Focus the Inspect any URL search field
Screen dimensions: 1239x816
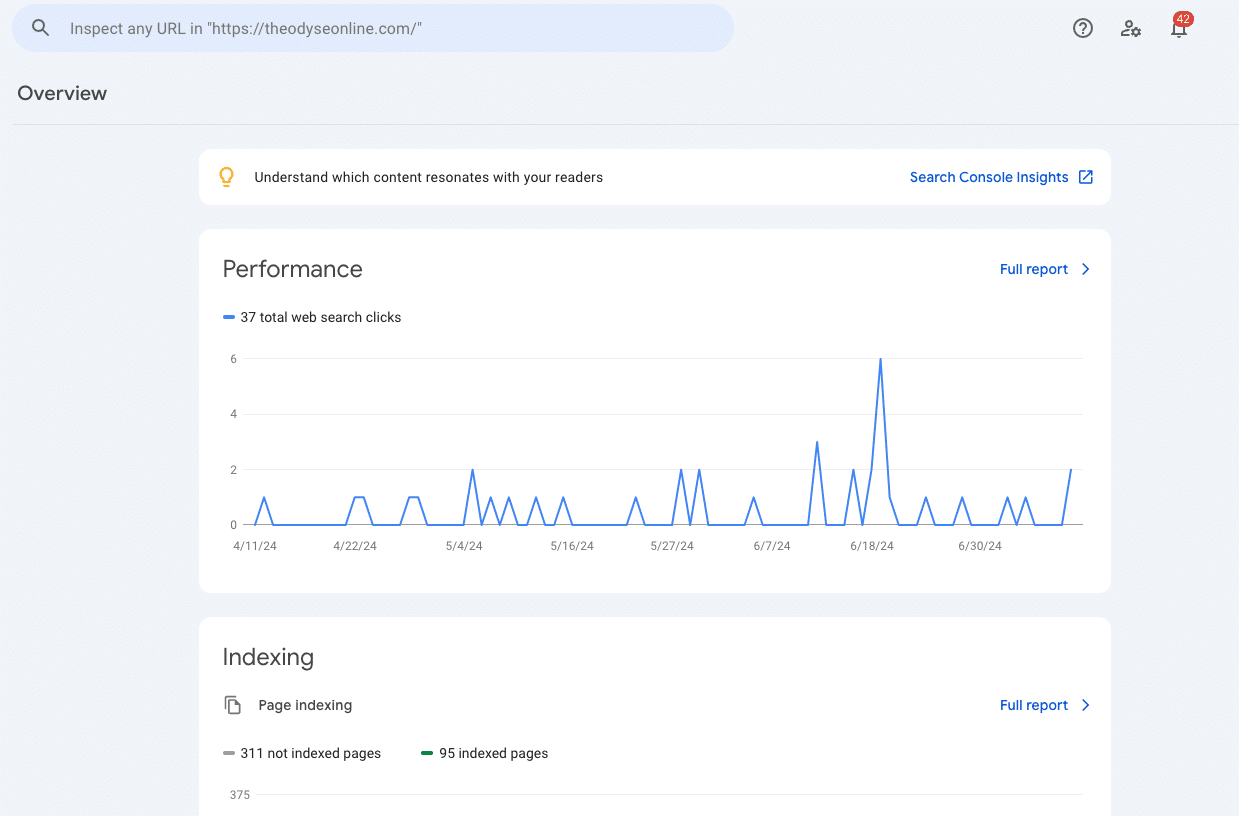[390, 28]
